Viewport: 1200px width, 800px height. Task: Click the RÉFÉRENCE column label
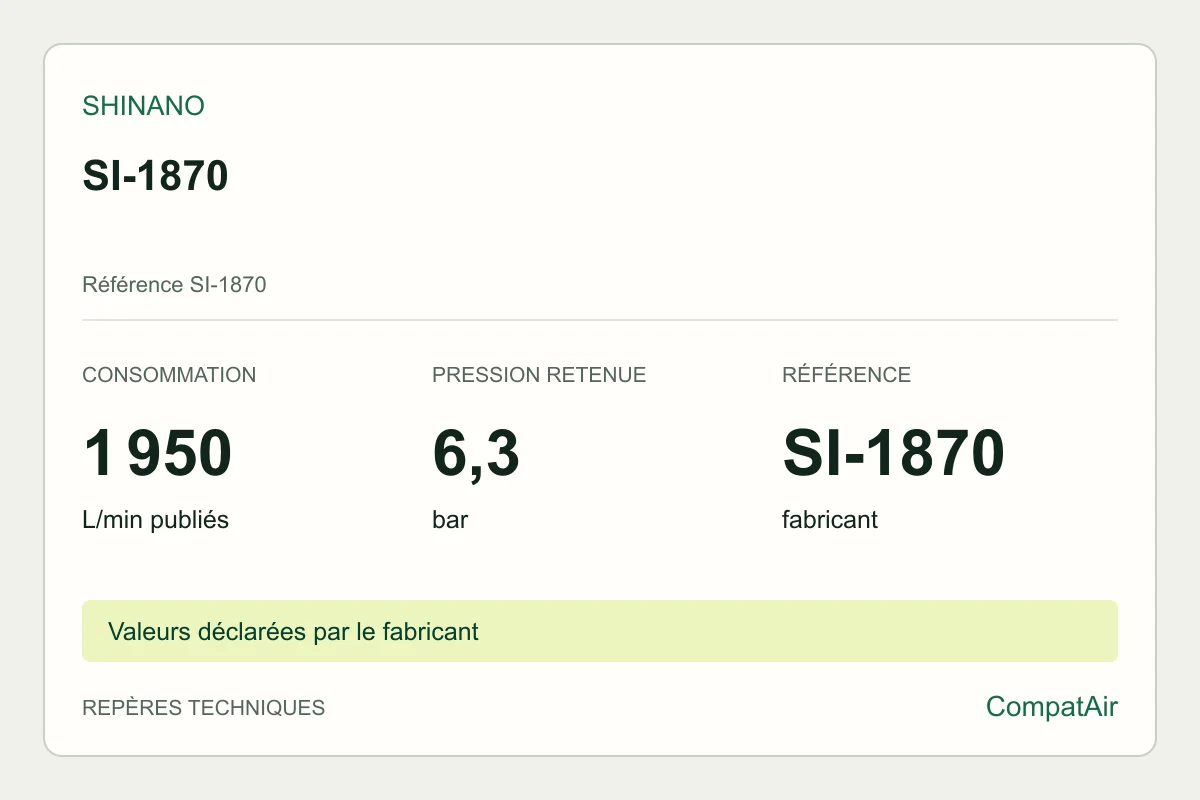(846, 375)
